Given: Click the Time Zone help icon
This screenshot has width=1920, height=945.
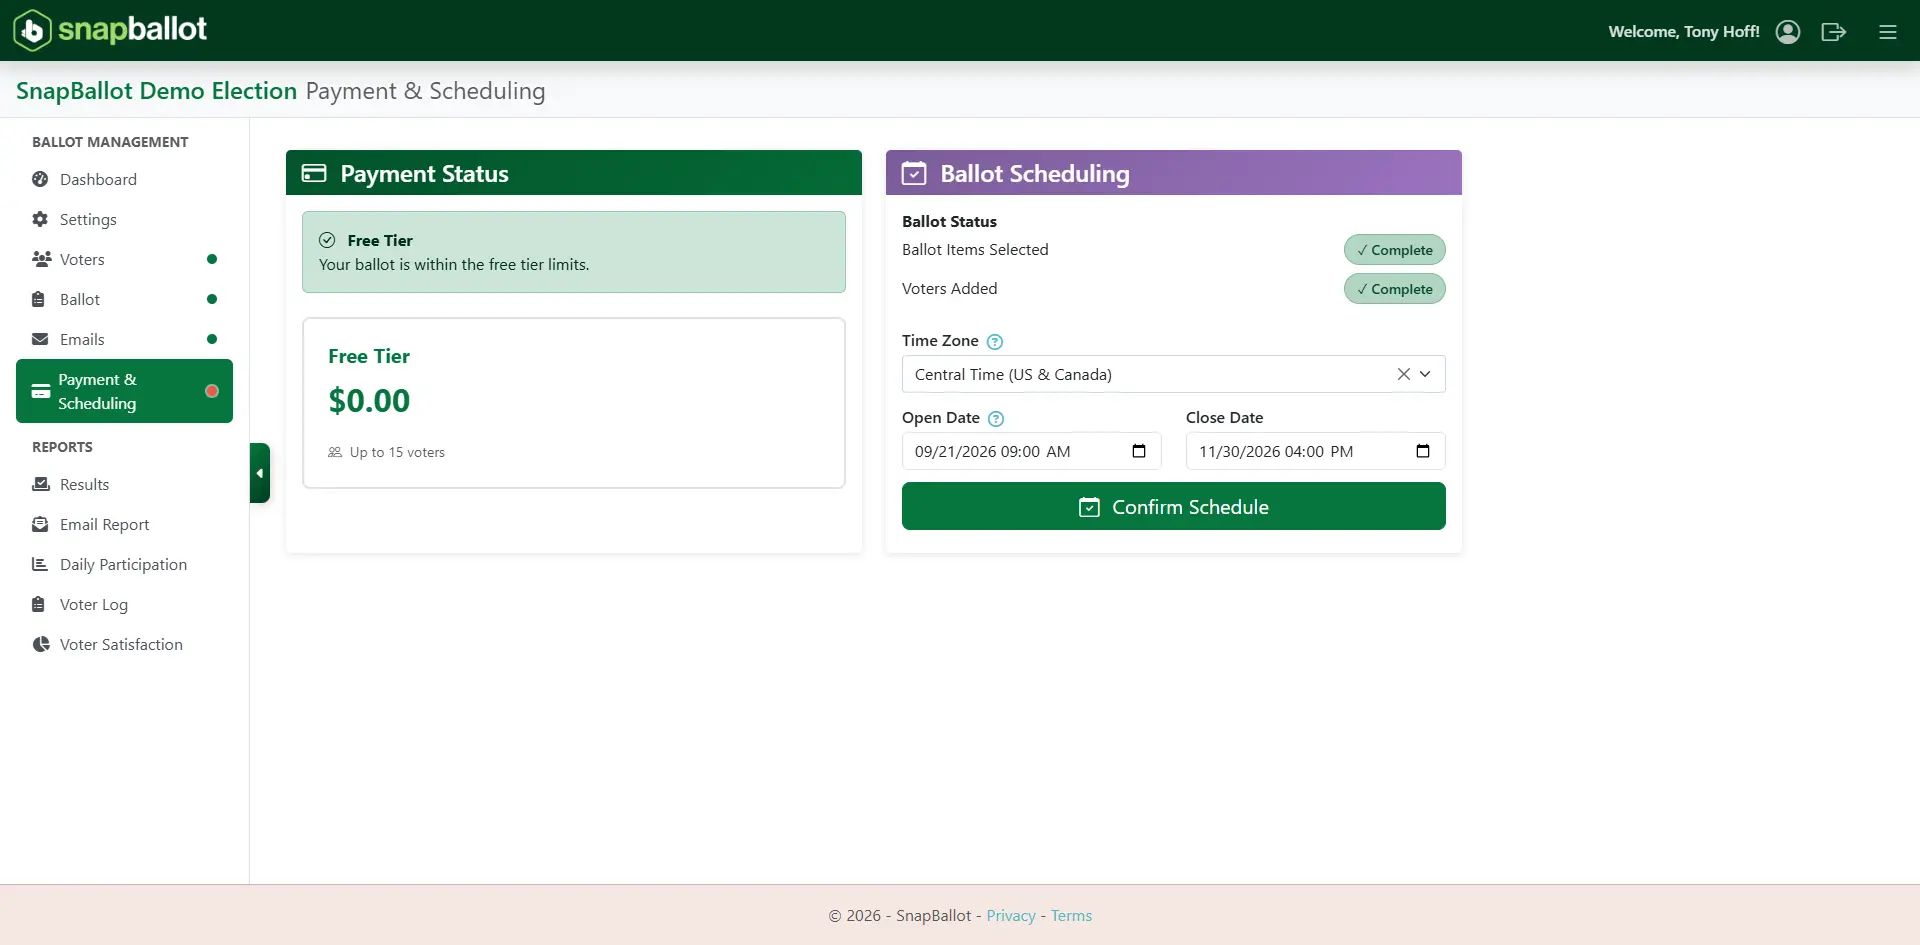Looking at the screenshot, I should 995,341.
